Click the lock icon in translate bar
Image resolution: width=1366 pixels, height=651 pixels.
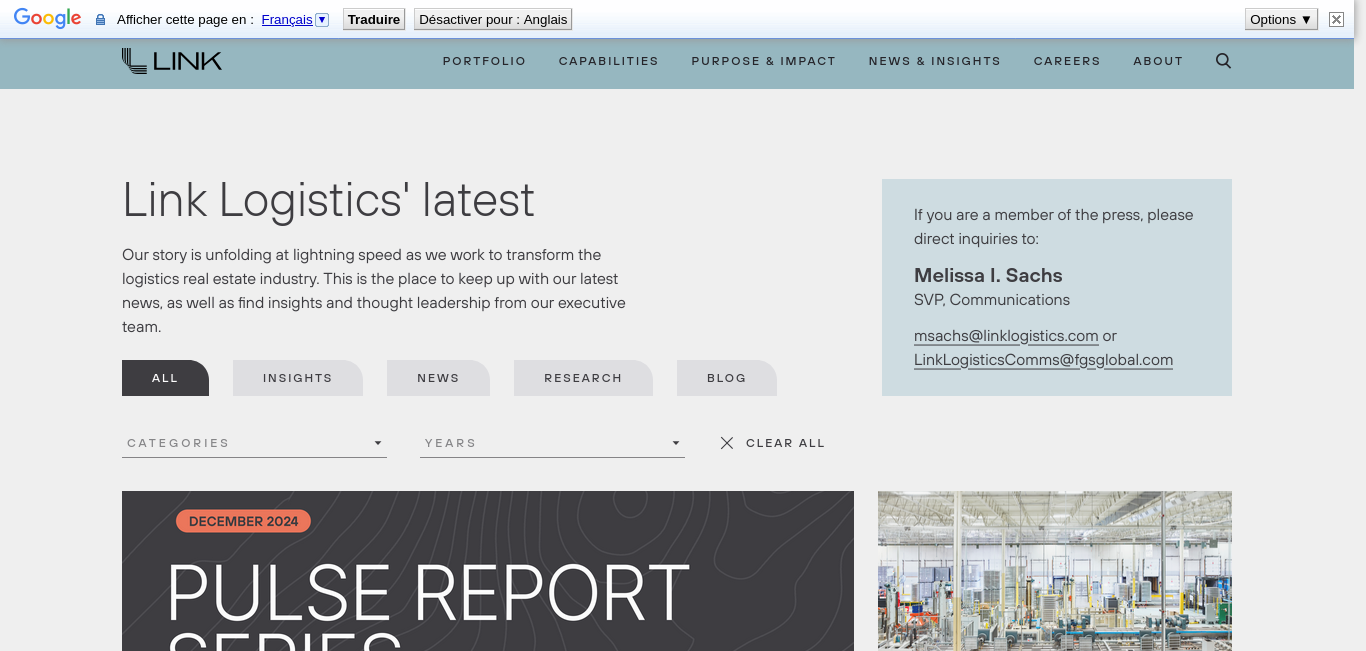(x=100, y=20)
